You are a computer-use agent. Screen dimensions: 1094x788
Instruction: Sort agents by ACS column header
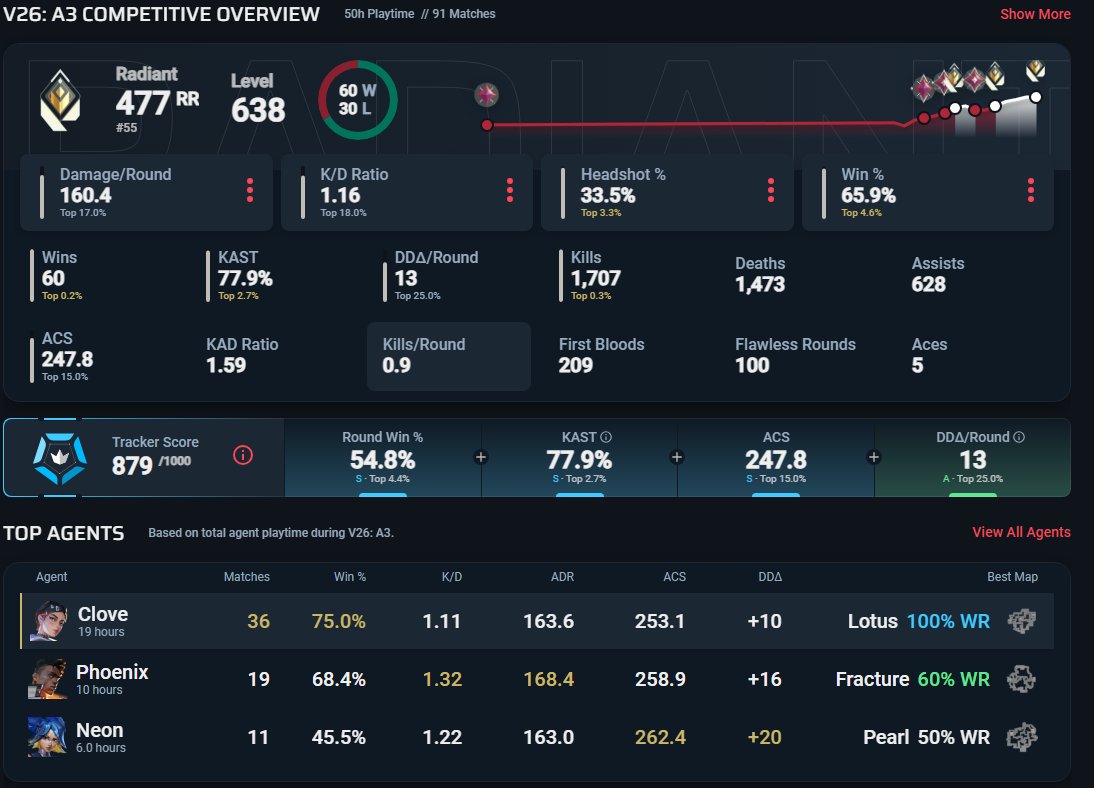[x=674, y=577]
